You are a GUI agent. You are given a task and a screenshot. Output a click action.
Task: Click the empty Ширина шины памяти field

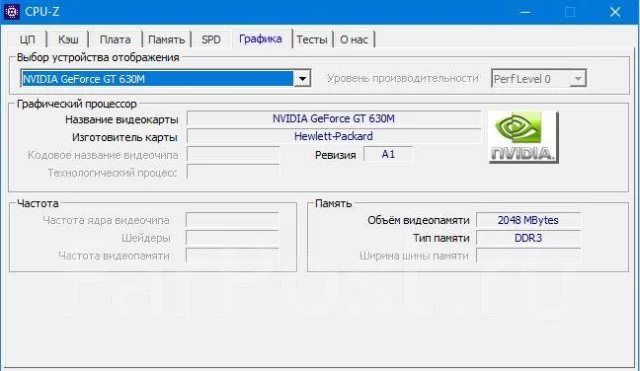click(528, 255)
